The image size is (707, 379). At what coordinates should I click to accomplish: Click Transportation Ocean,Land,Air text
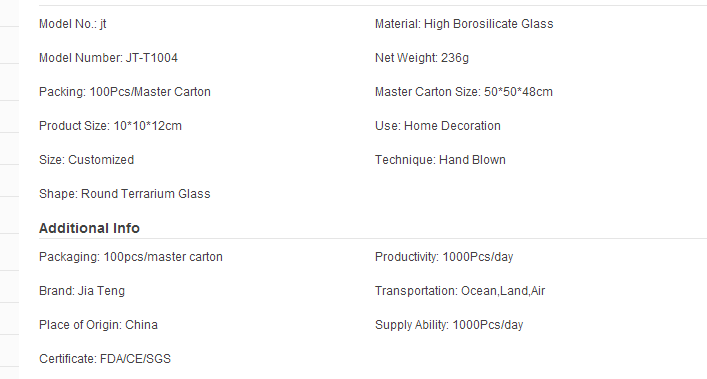[460, 291]
